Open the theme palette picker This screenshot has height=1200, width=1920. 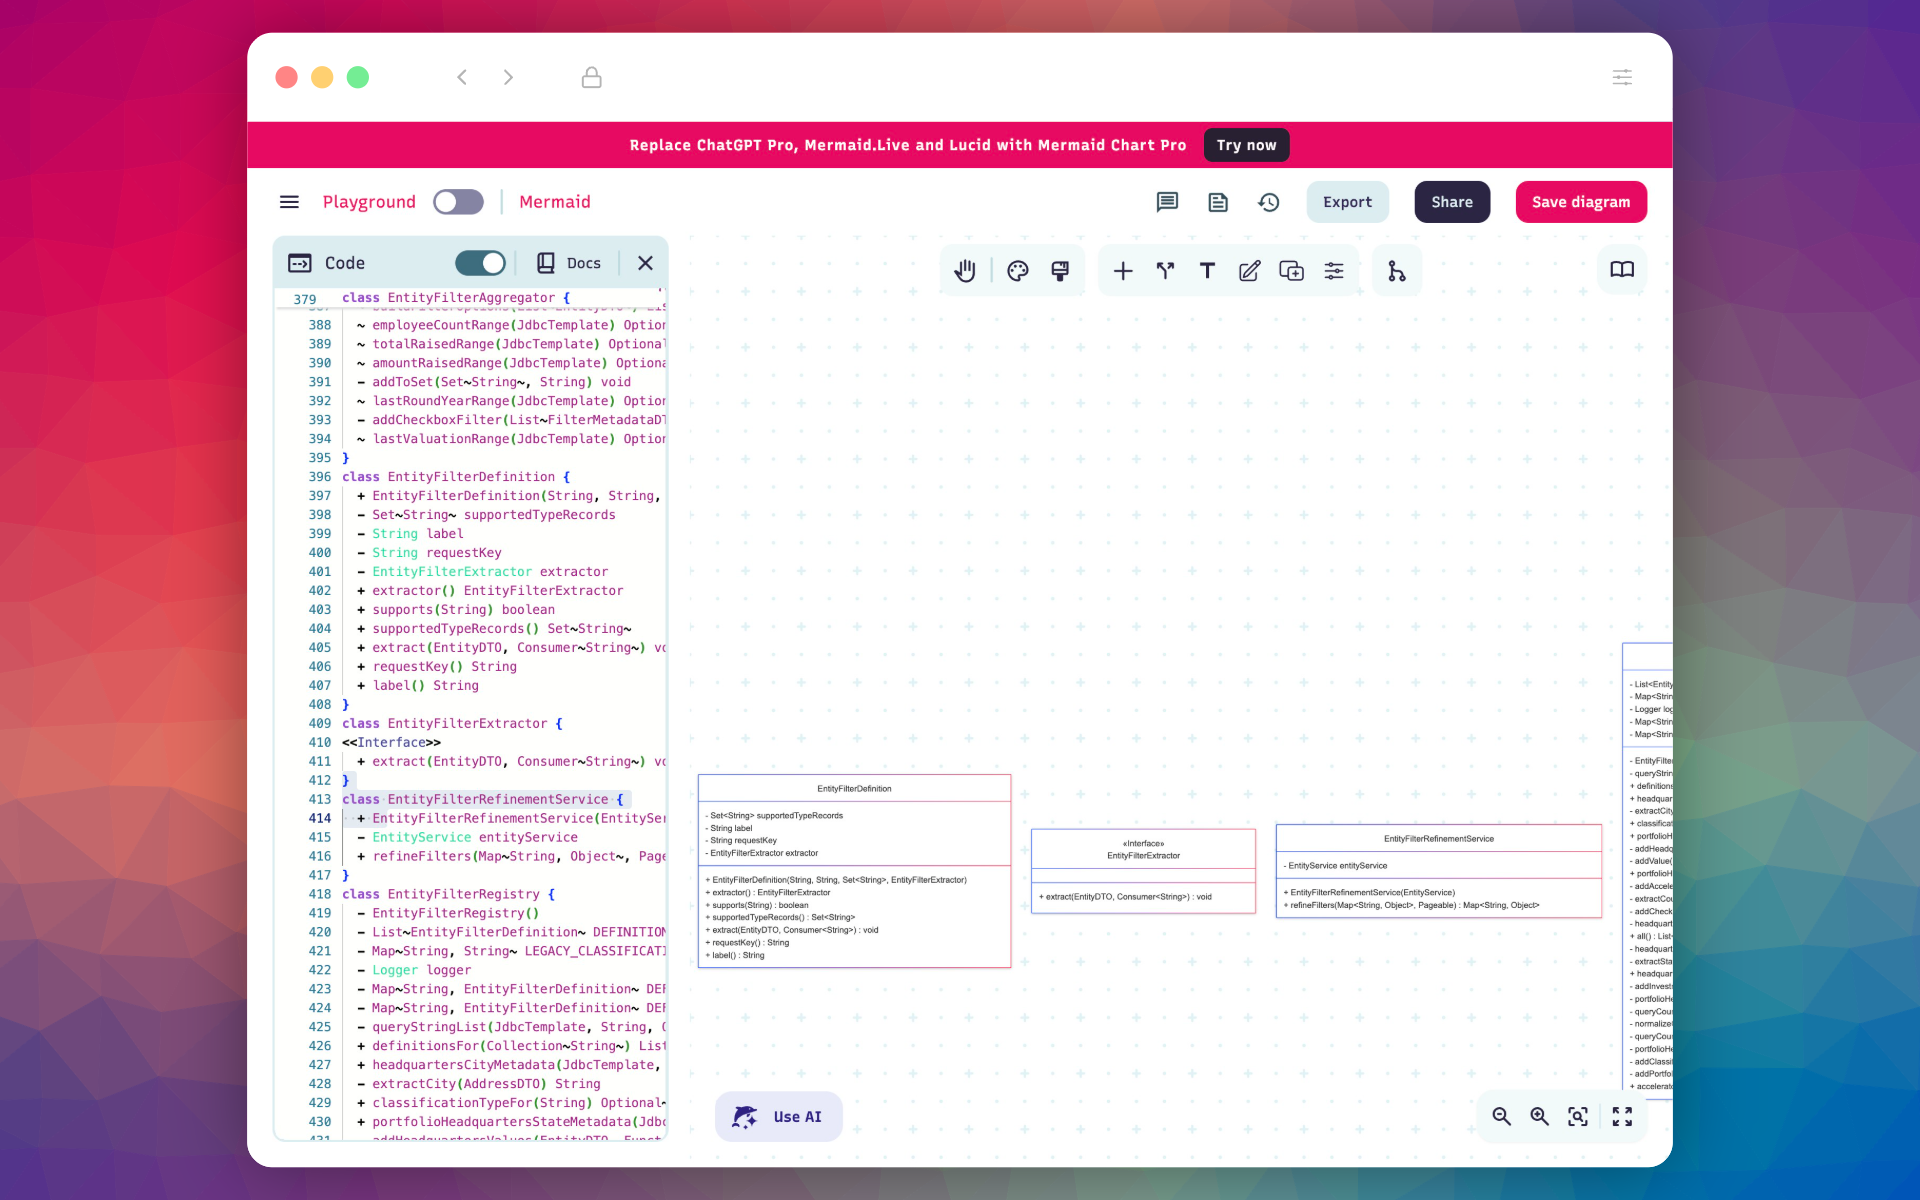point(1018,270)
